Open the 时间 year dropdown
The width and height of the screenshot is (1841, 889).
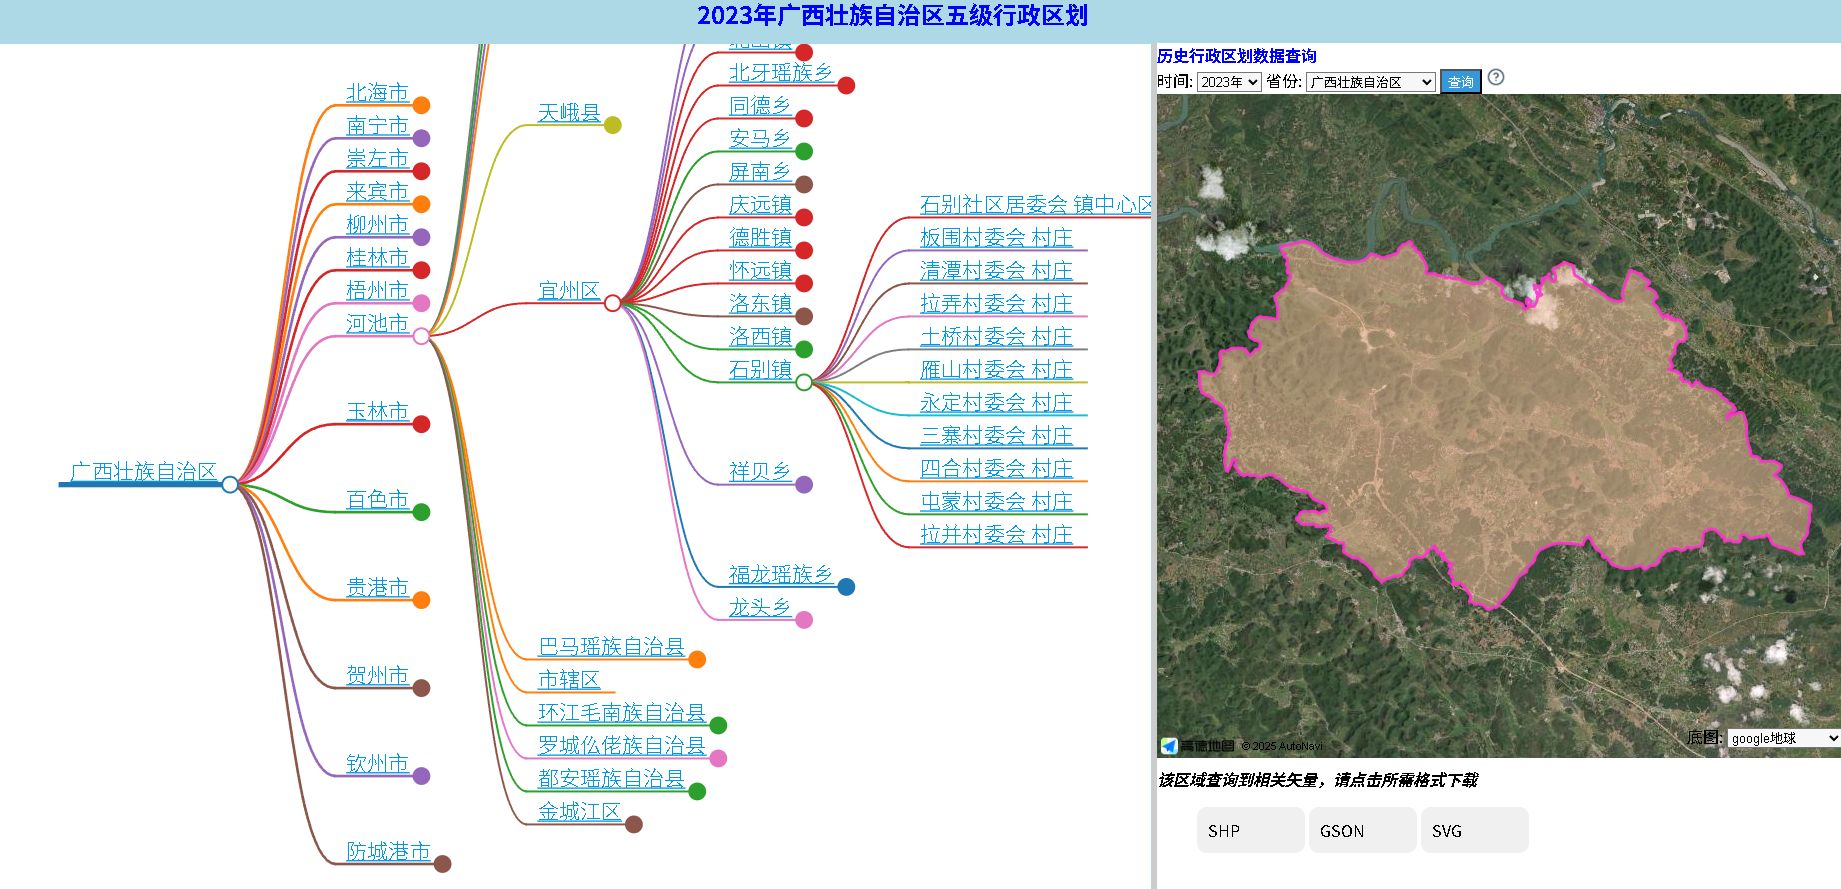click(x=1229, y=82)
